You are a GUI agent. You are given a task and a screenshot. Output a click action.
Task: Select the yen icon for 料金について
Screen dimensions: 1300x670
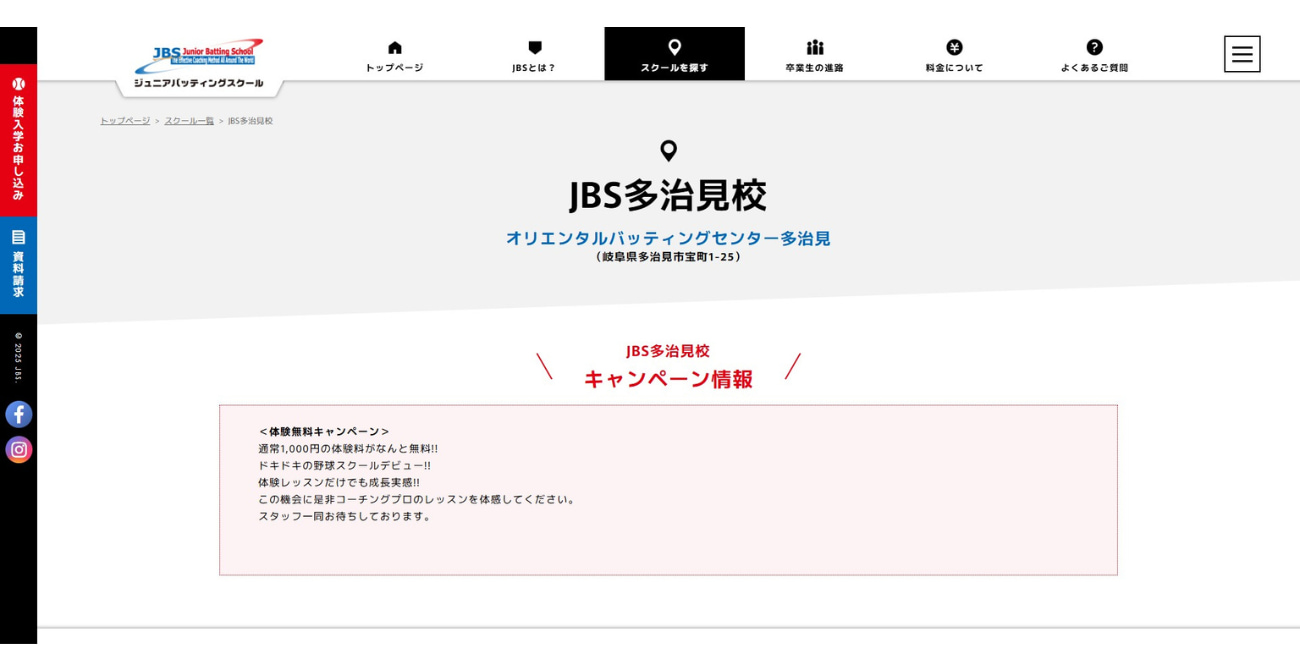(953, 46)
